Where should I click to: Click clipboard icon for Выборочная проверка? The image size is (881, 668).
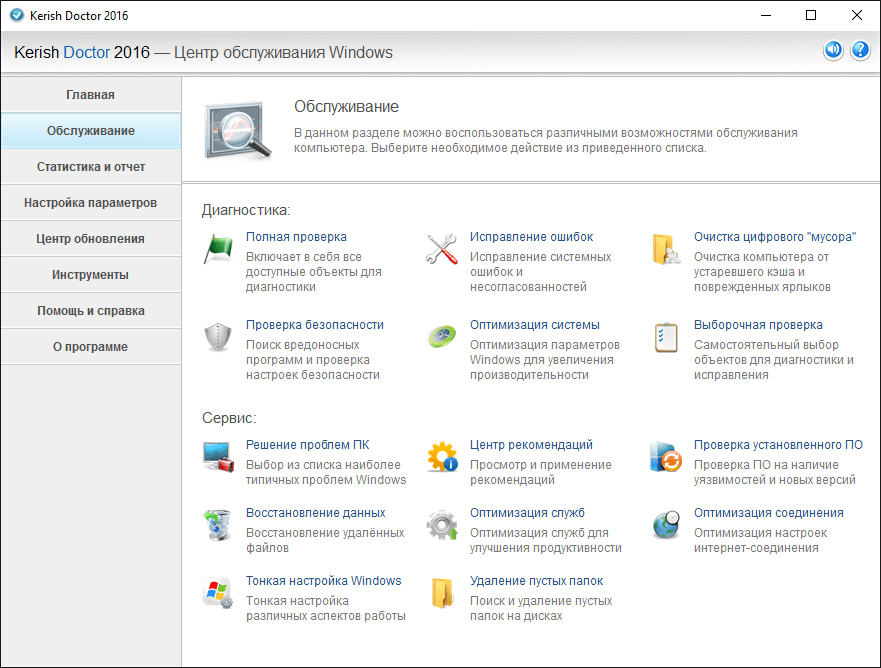coord(666,337)
